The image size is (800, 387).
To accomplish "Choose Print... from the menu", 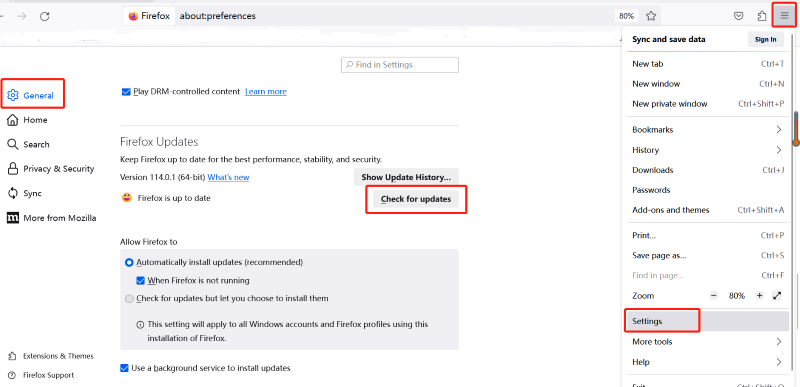I will coord(707,235).
